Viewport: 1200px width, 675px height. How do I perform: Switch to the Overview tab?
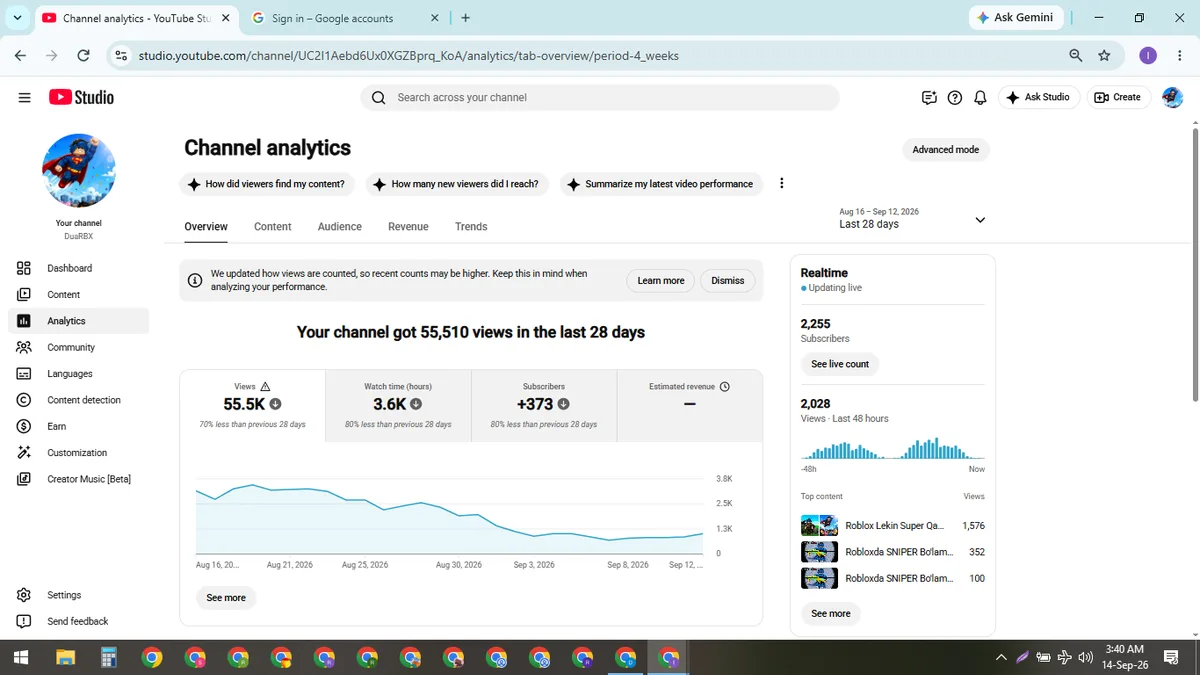pyautogui.click(x=206, y=227)
